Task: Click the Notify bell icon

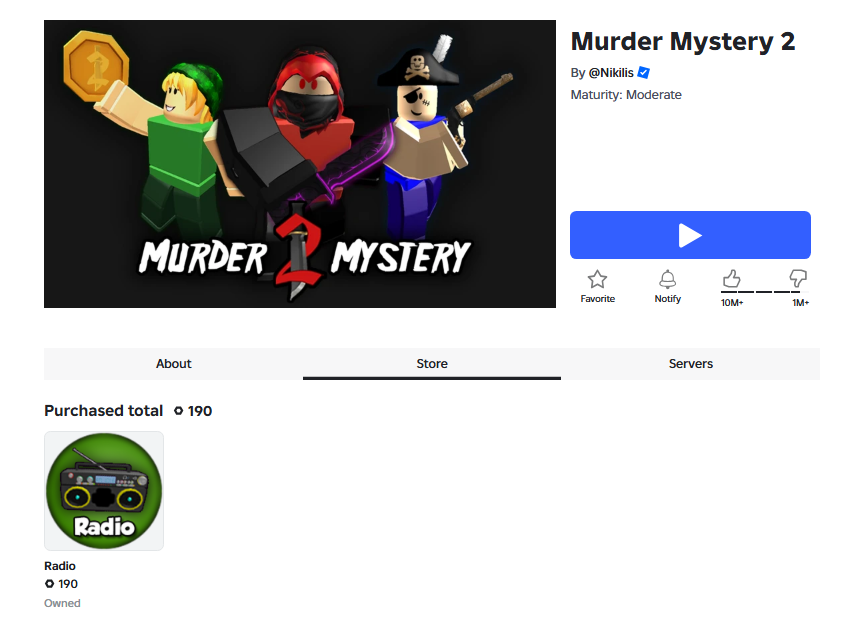Action: click(x=667, y=279)
